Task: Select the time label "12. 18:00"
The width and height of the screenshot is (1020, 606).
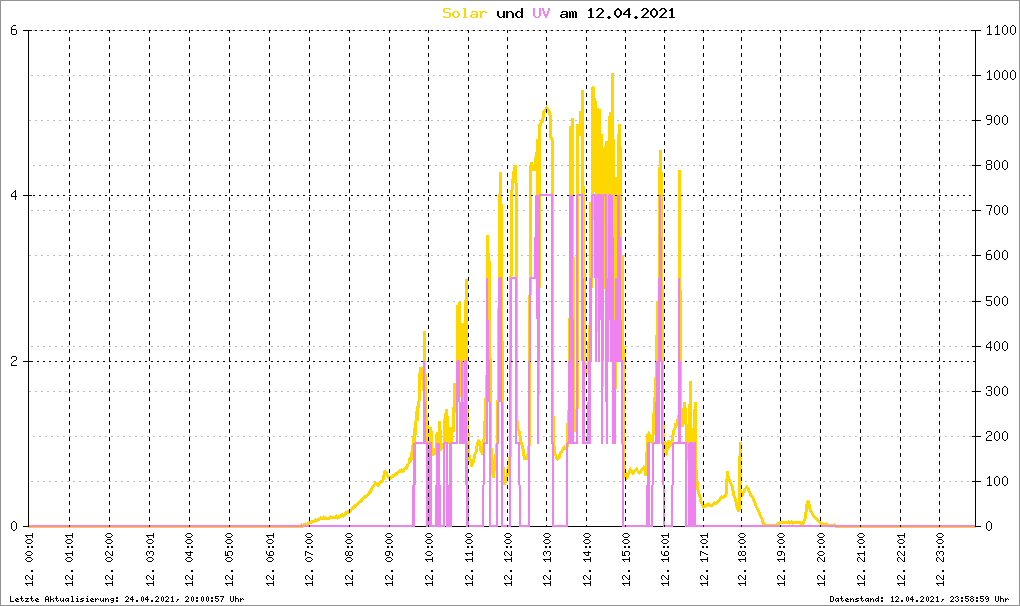Action: (x=742, y=559)
